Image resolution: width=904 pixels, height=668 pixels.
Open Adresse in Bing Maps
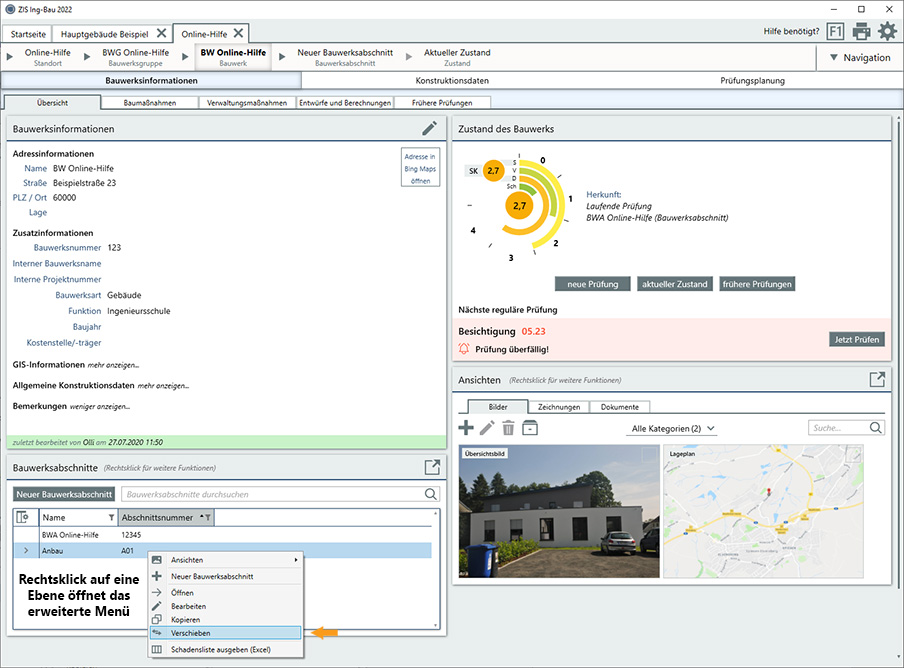tap(420, 168)
